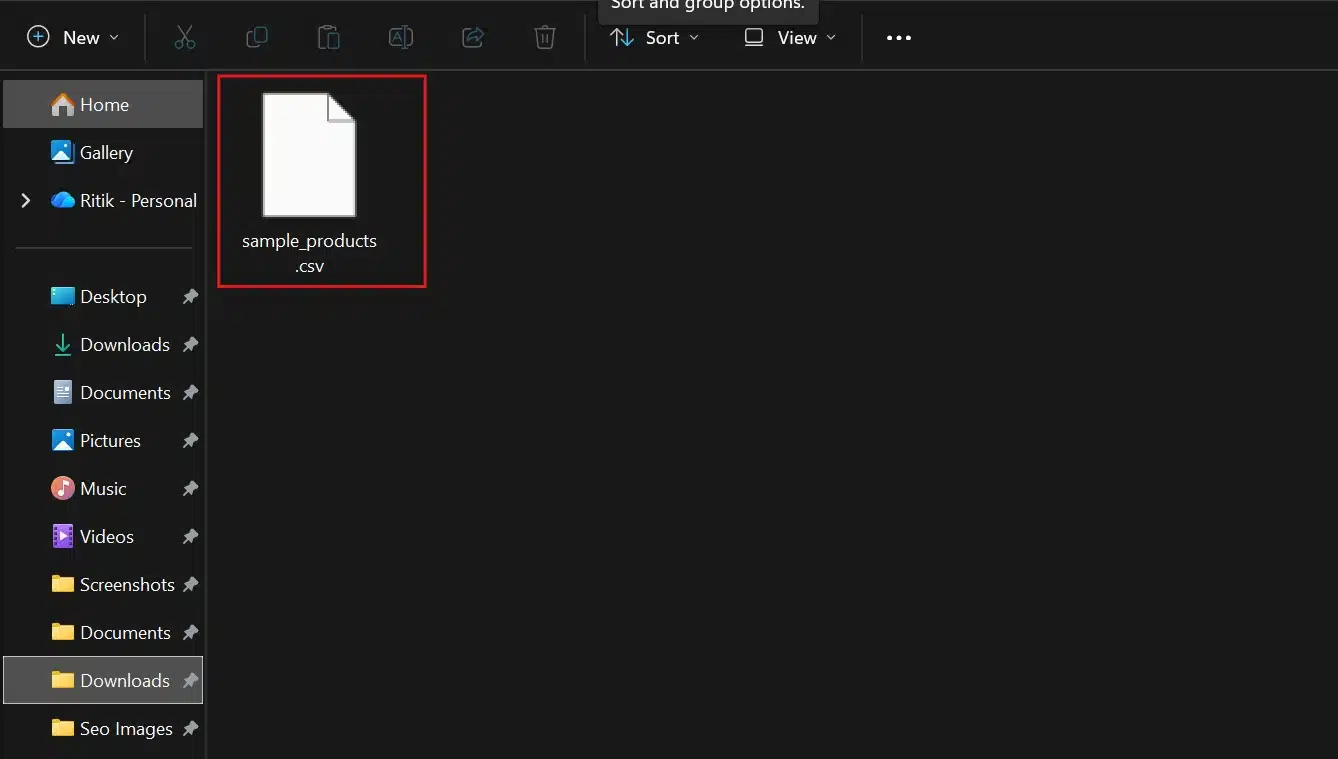The height and width of the screenshot is (759, 1338).
Task: Click the pin icon beside Screenshots
Action: tap(190, 585)
